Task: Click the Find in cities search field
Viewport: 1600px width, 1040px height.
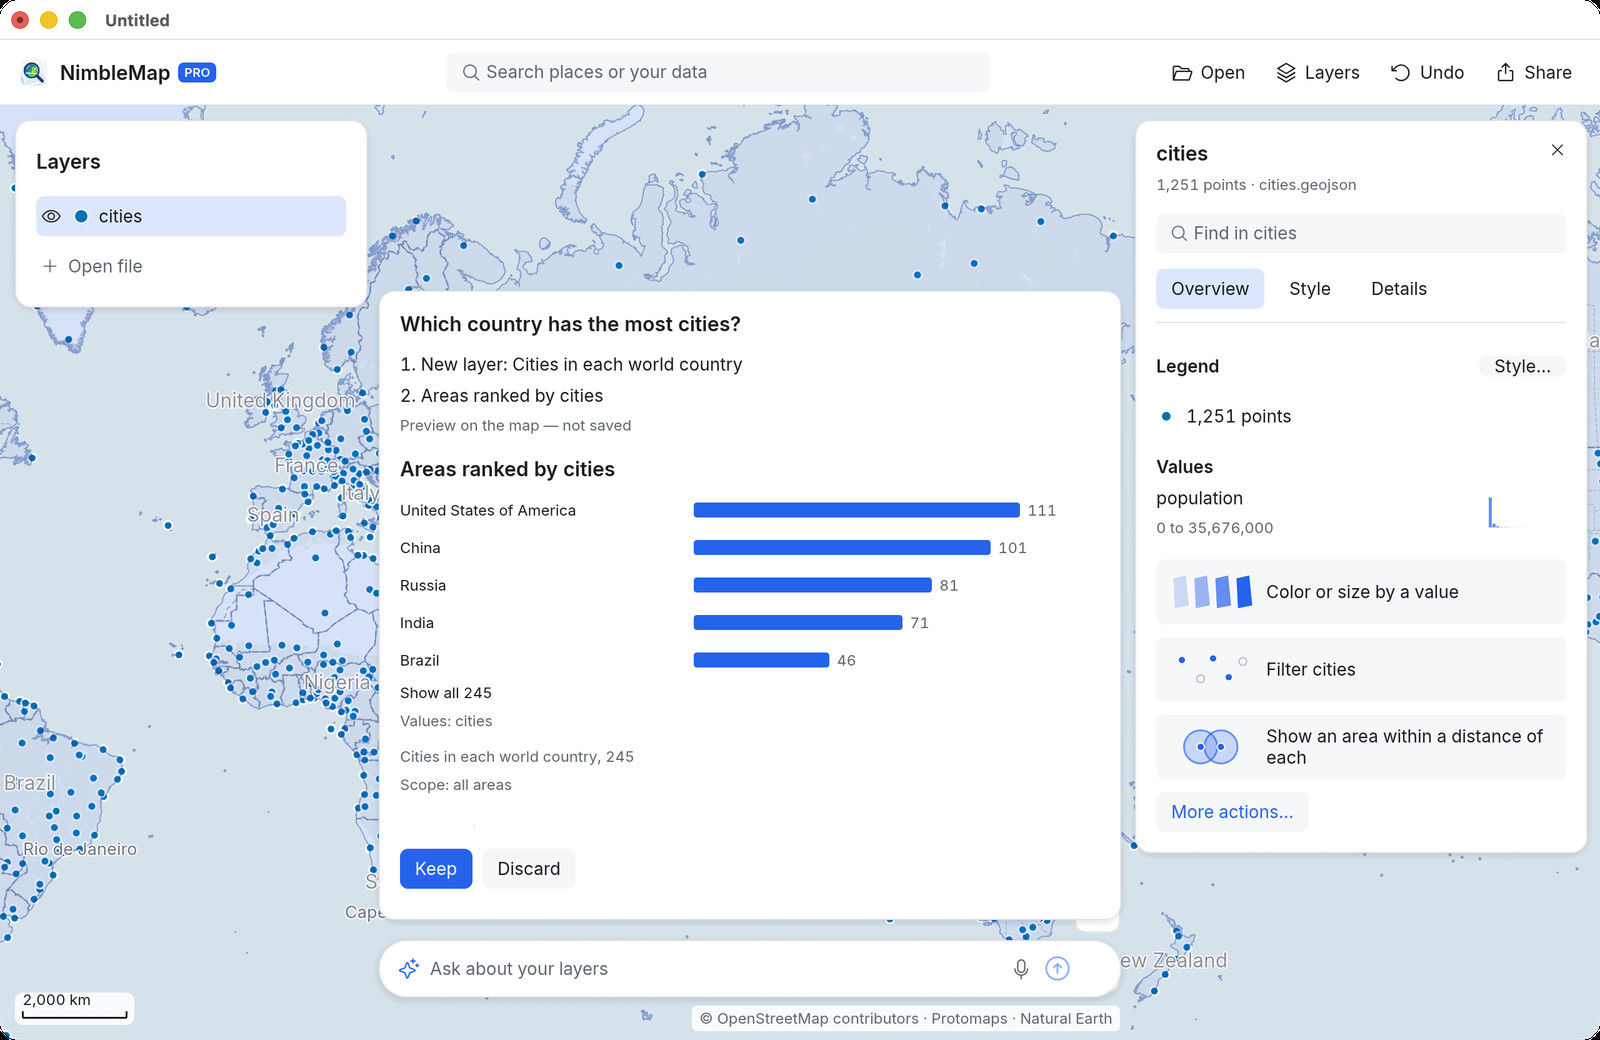Action: click(x=1361, y=233)
